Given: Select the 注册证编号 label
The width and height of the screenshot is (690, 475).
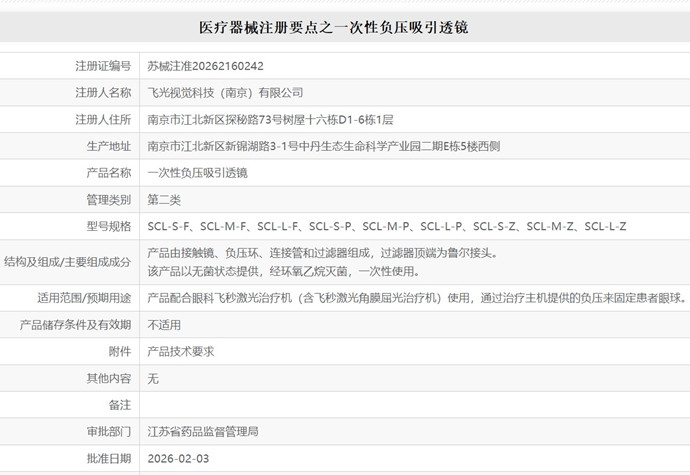Looking at the screenshot, I should (103, 66).
